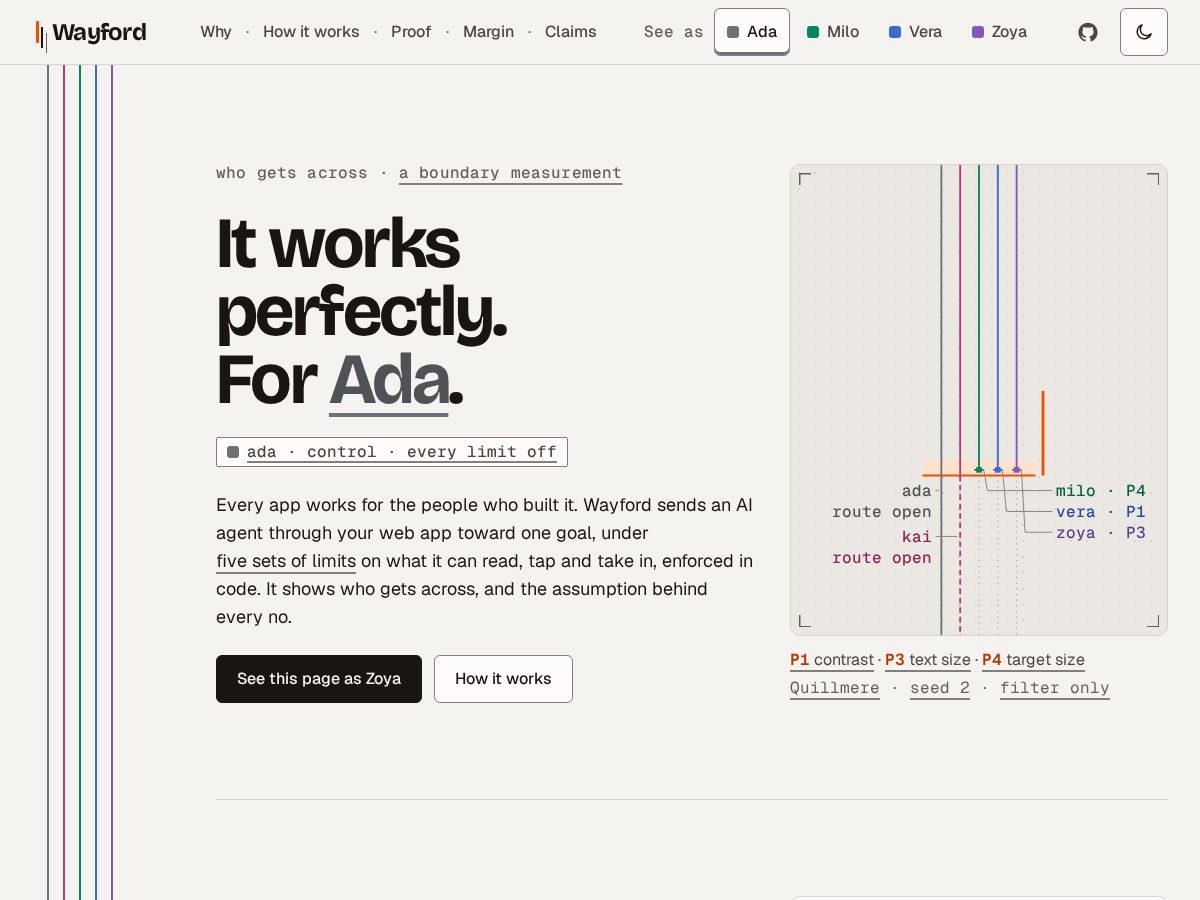Click the gray square swatch in the ada badge
Image resolution: width=1200 pixels, height=900 pixels.
[233, 452]
